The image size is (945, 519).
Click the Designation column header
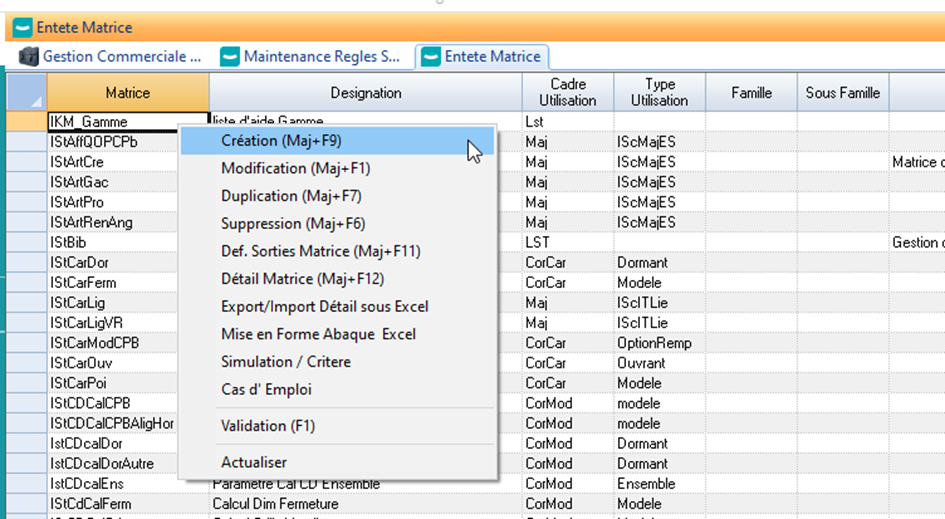[x=365, y=93]
